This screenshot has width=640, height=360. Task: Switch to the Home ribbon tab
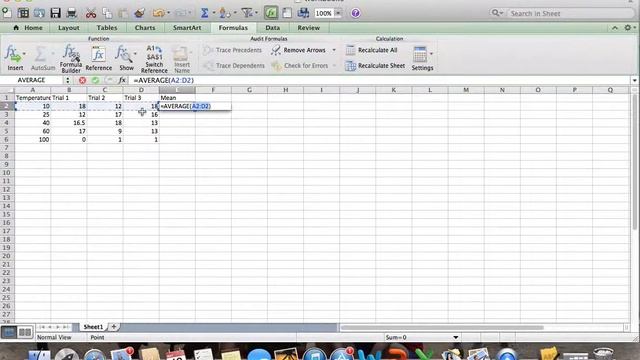[x=28, y=28]
